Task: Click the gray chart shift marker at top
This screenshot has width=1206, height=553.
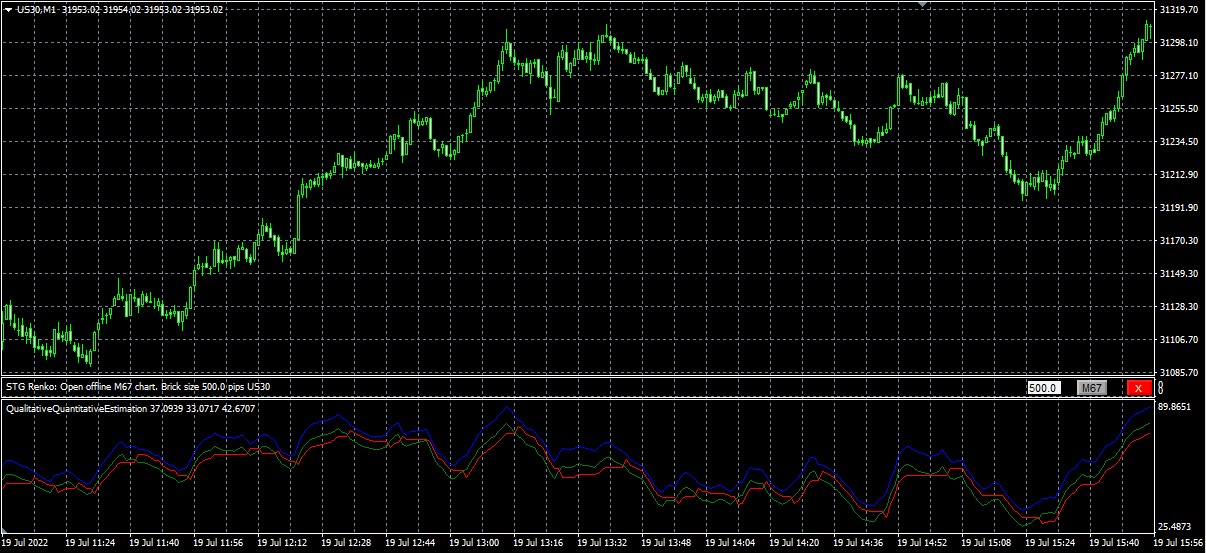Action: pyautogui.click(x=925, y=4)
